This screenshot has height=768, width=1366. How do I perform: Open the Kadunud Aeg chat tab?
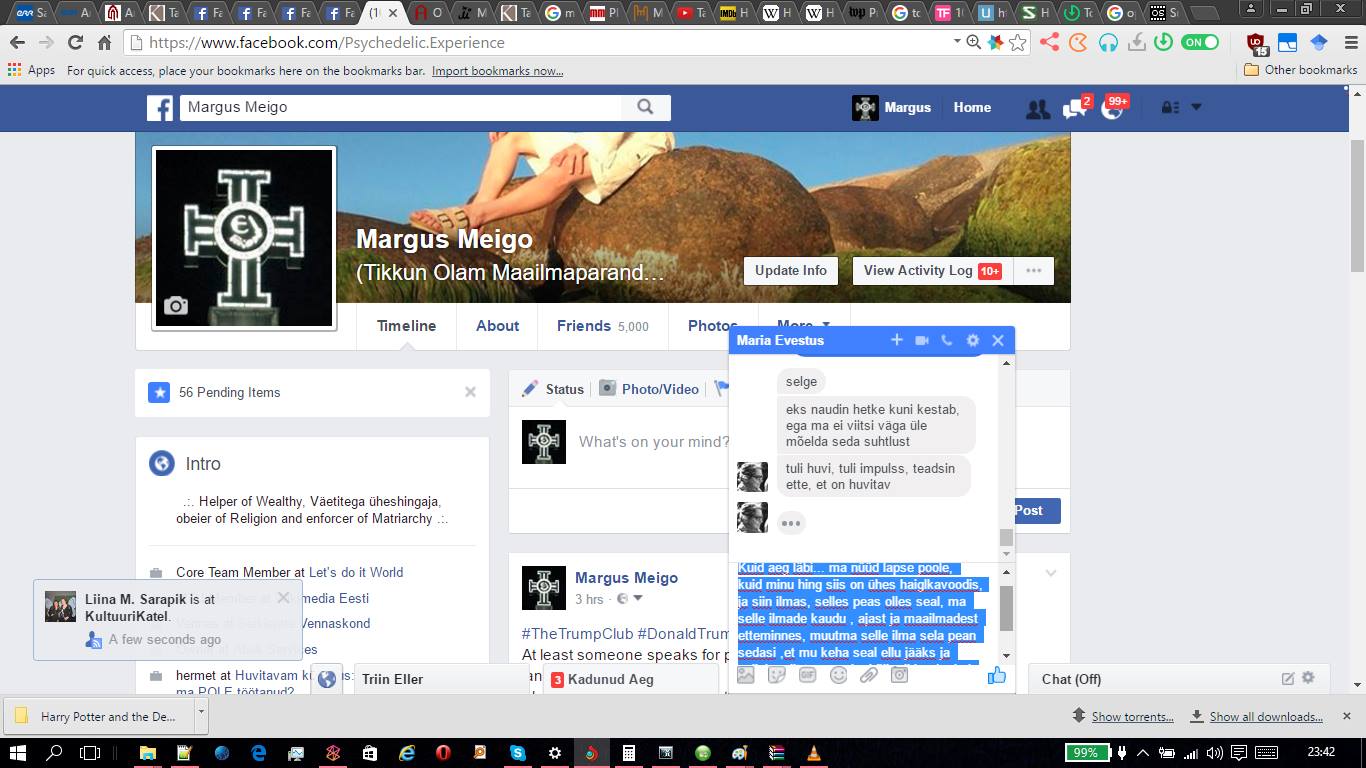[x=630, y=679]
